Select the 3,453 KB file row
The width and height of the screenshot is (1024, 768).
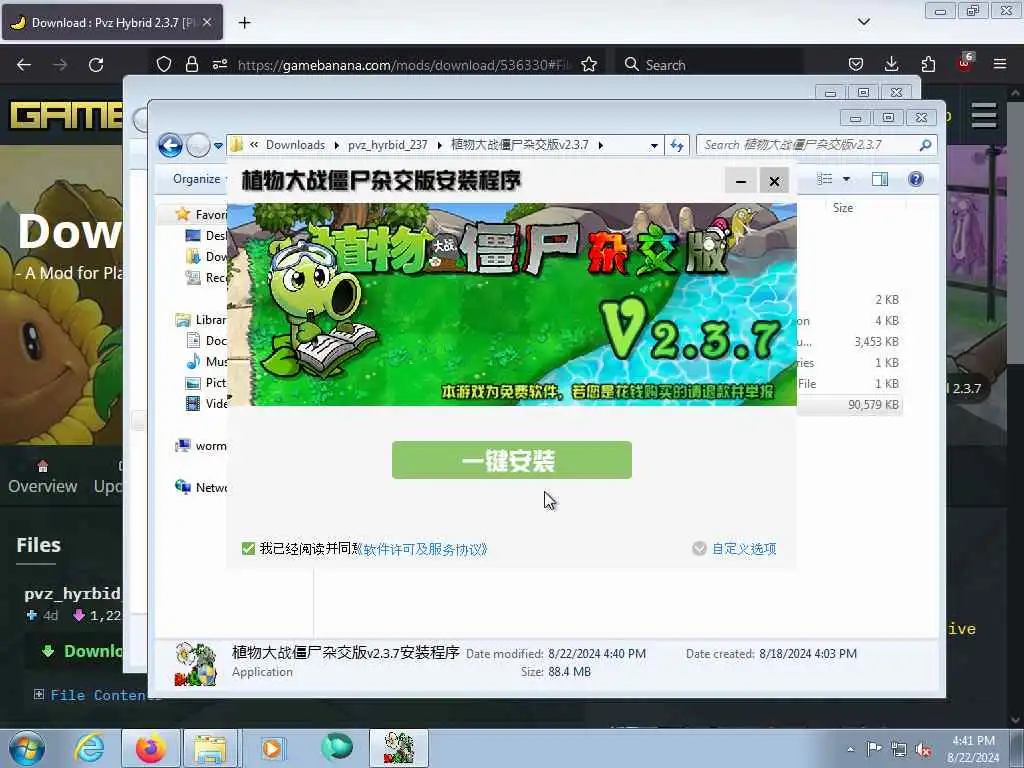(x=849, y=342)
